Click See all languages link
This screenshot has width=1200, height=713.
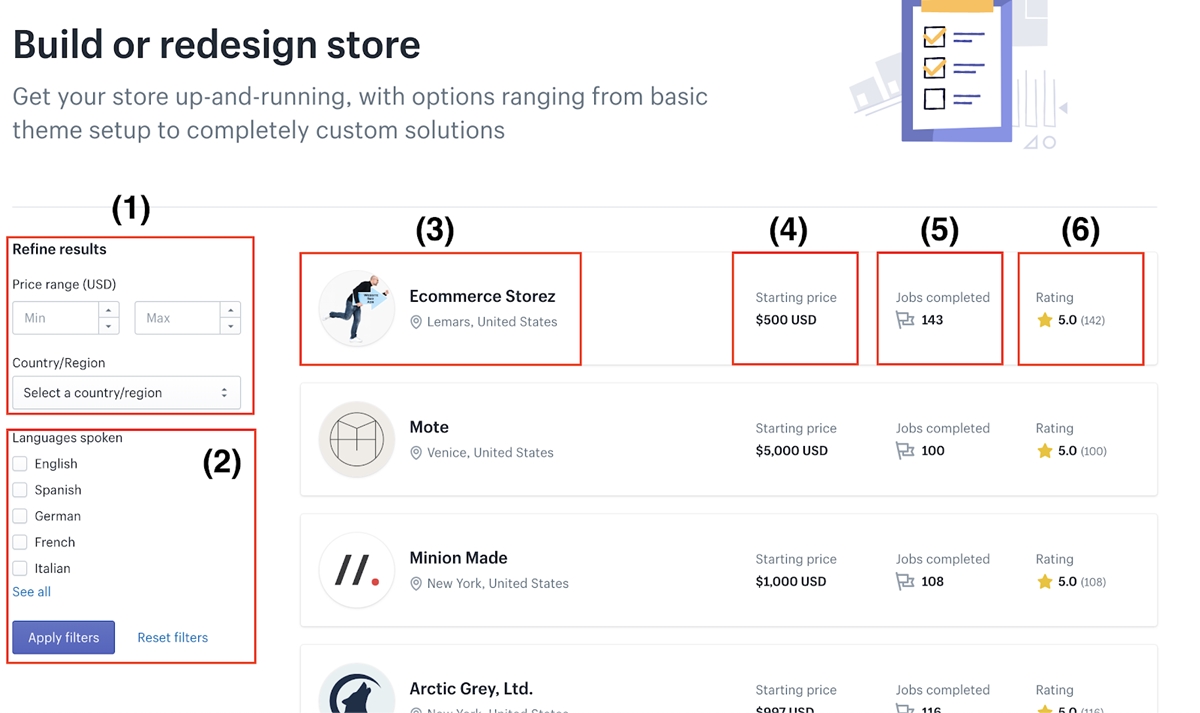point(31,592)
